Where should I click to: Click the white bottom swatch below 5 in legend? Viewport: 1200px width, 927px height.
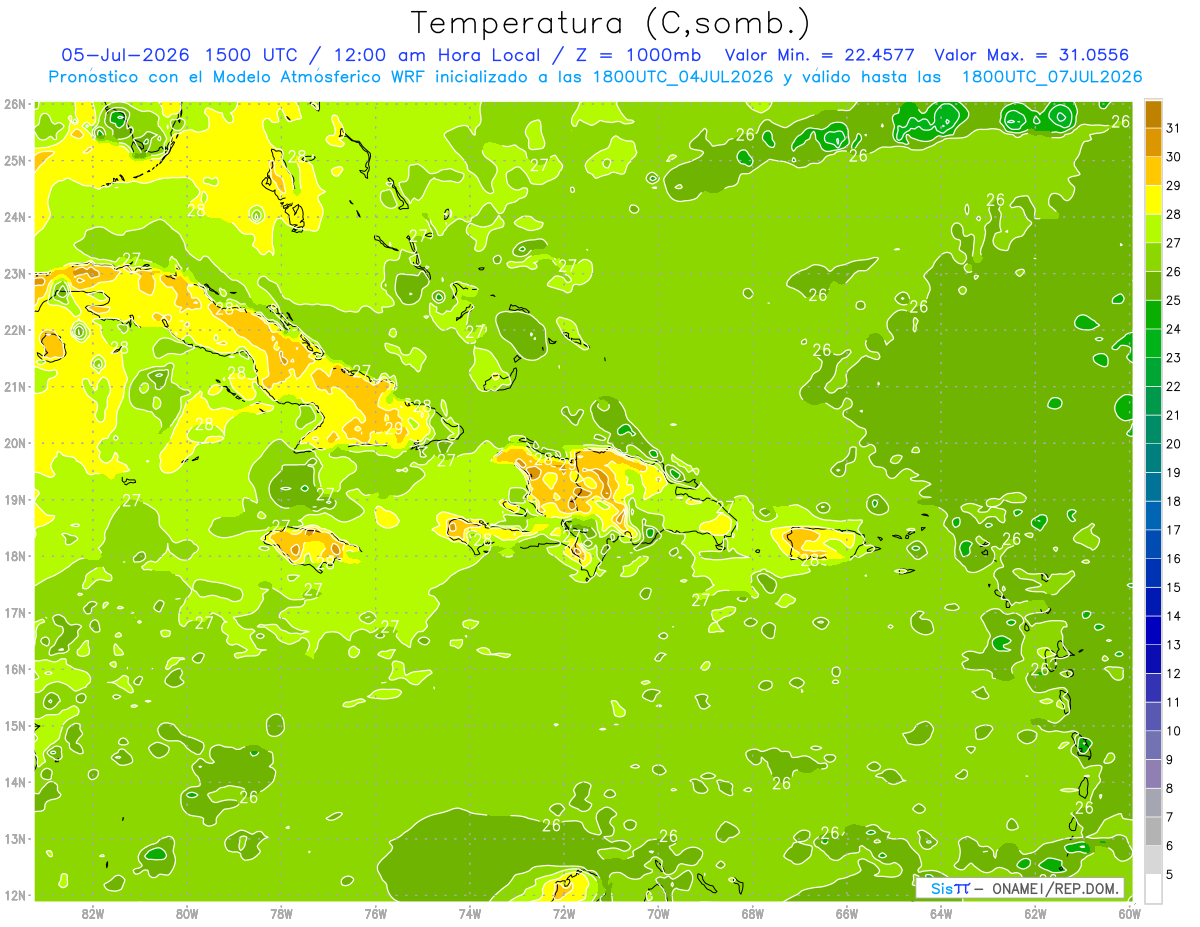pos(1153,888)
